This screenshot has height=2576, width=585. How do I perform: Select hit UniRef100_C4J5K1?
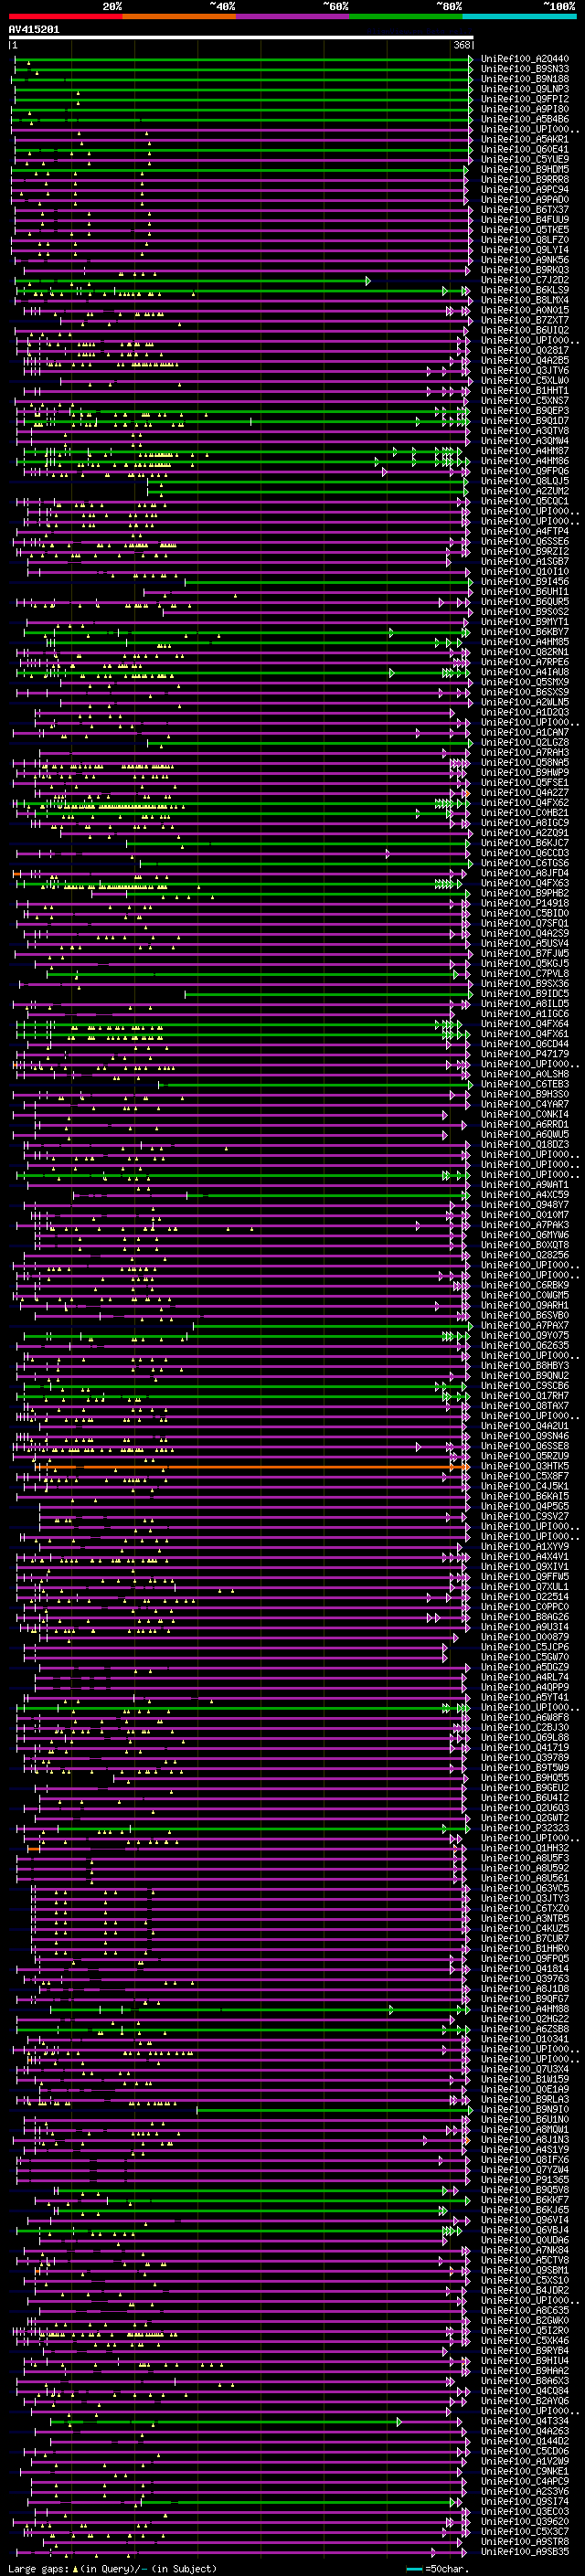pyautogui.click(x=525, y=1486)
